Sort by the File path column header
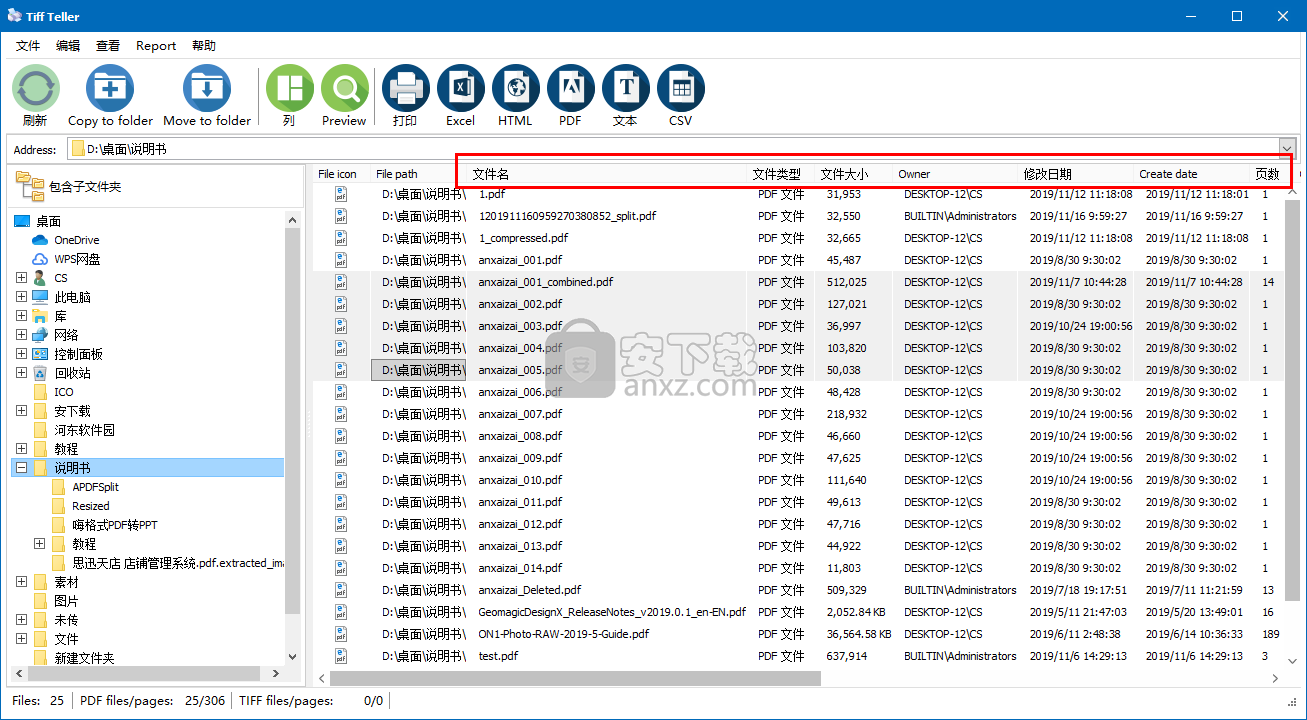The image size is (1307, 720). [418, 174]
